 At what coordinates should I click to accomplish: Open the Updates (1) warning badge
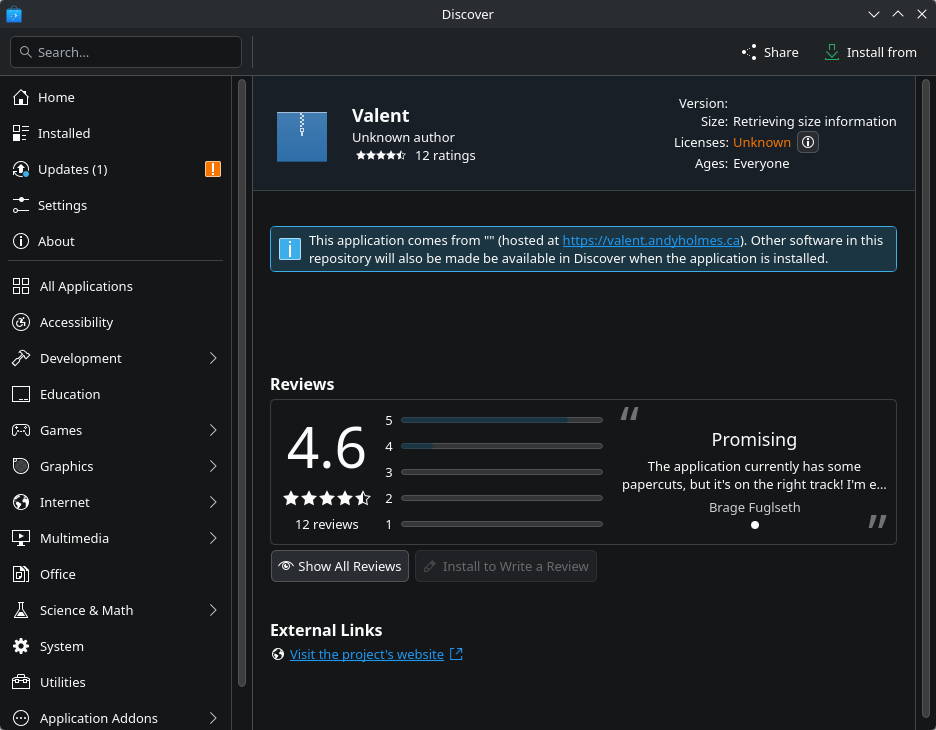coord(213,169)
